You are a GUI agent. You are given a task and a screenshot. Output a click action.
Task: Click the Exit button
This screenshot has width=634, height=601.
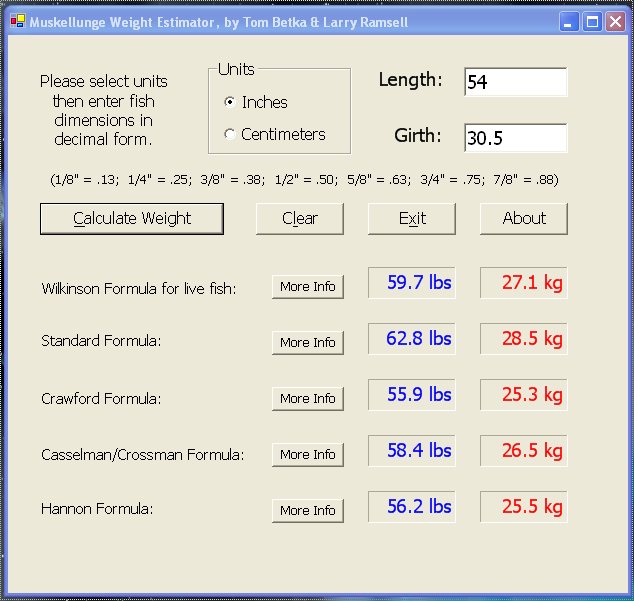pos(412,219)
